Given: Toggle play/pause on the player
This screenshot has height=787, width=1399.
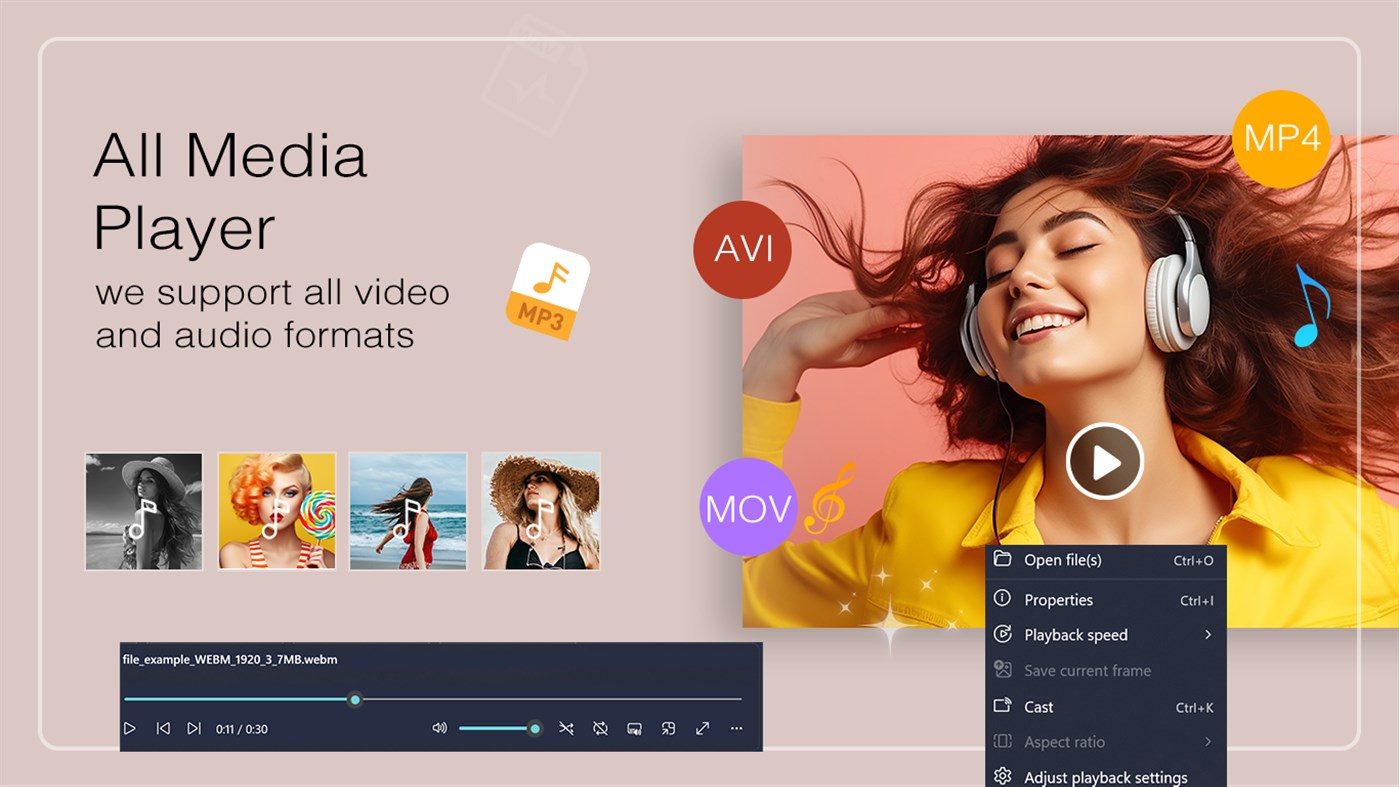Looking at the screenshot, I should pos(129,728).
